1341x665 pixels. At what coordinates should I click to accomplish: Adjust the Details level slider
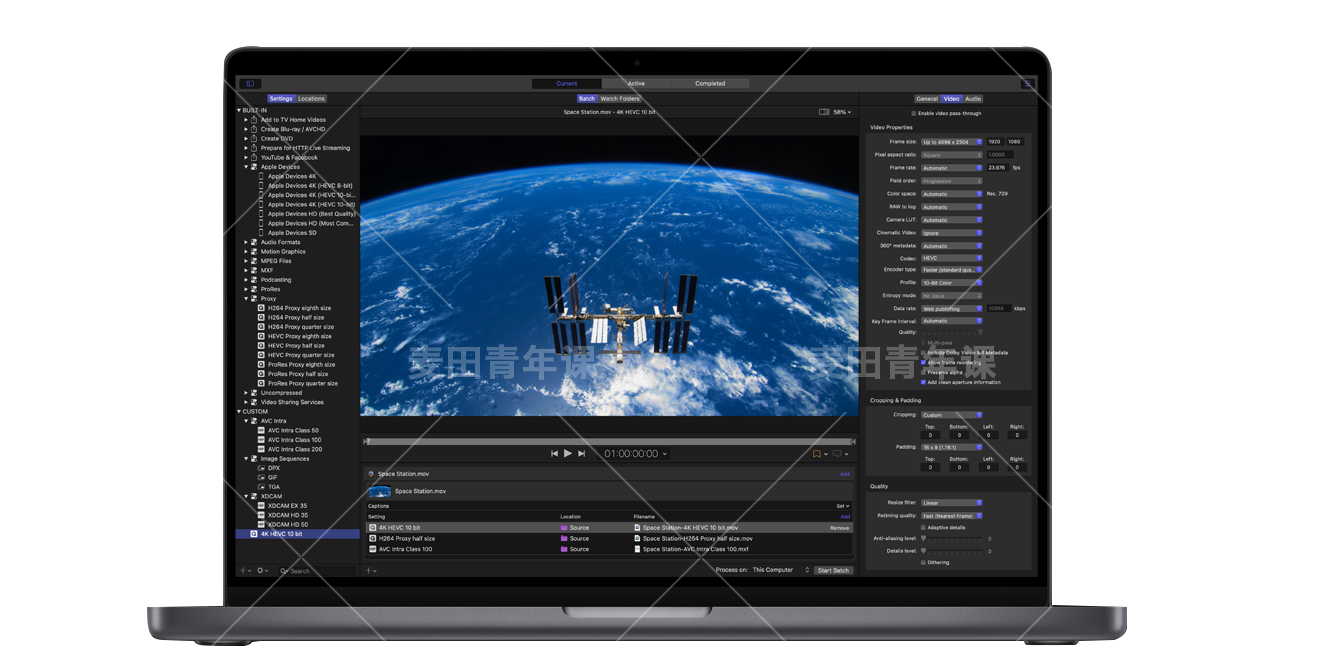coord(951,551)
